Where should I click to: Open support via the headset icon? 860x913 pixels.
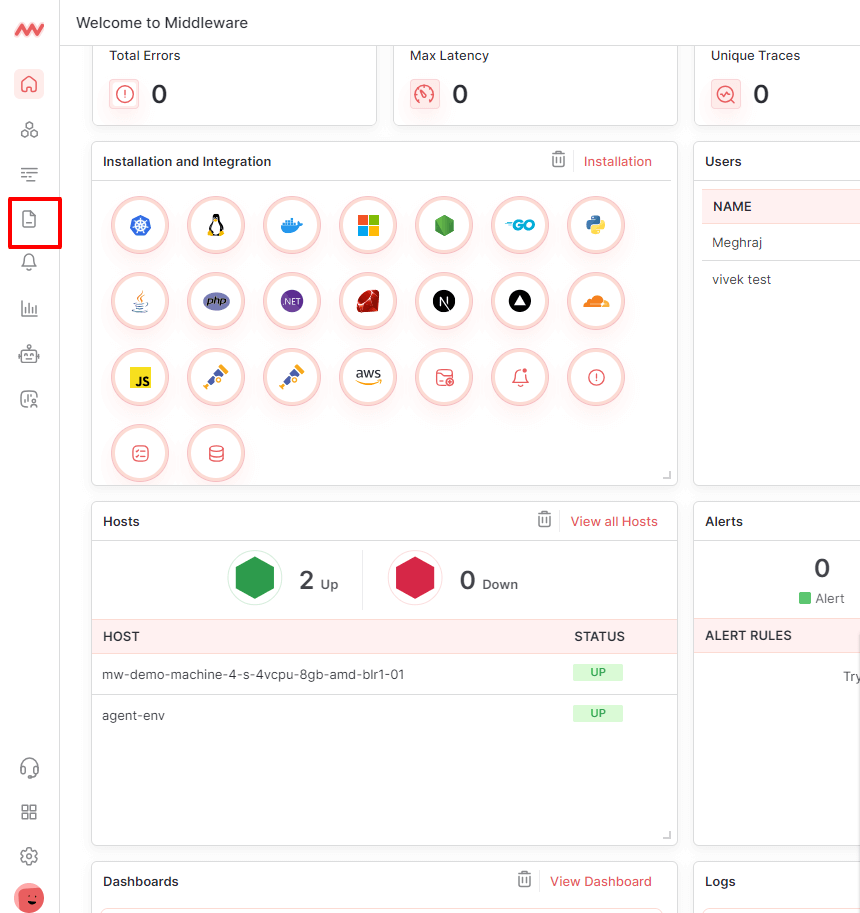(x=29, y=768)
